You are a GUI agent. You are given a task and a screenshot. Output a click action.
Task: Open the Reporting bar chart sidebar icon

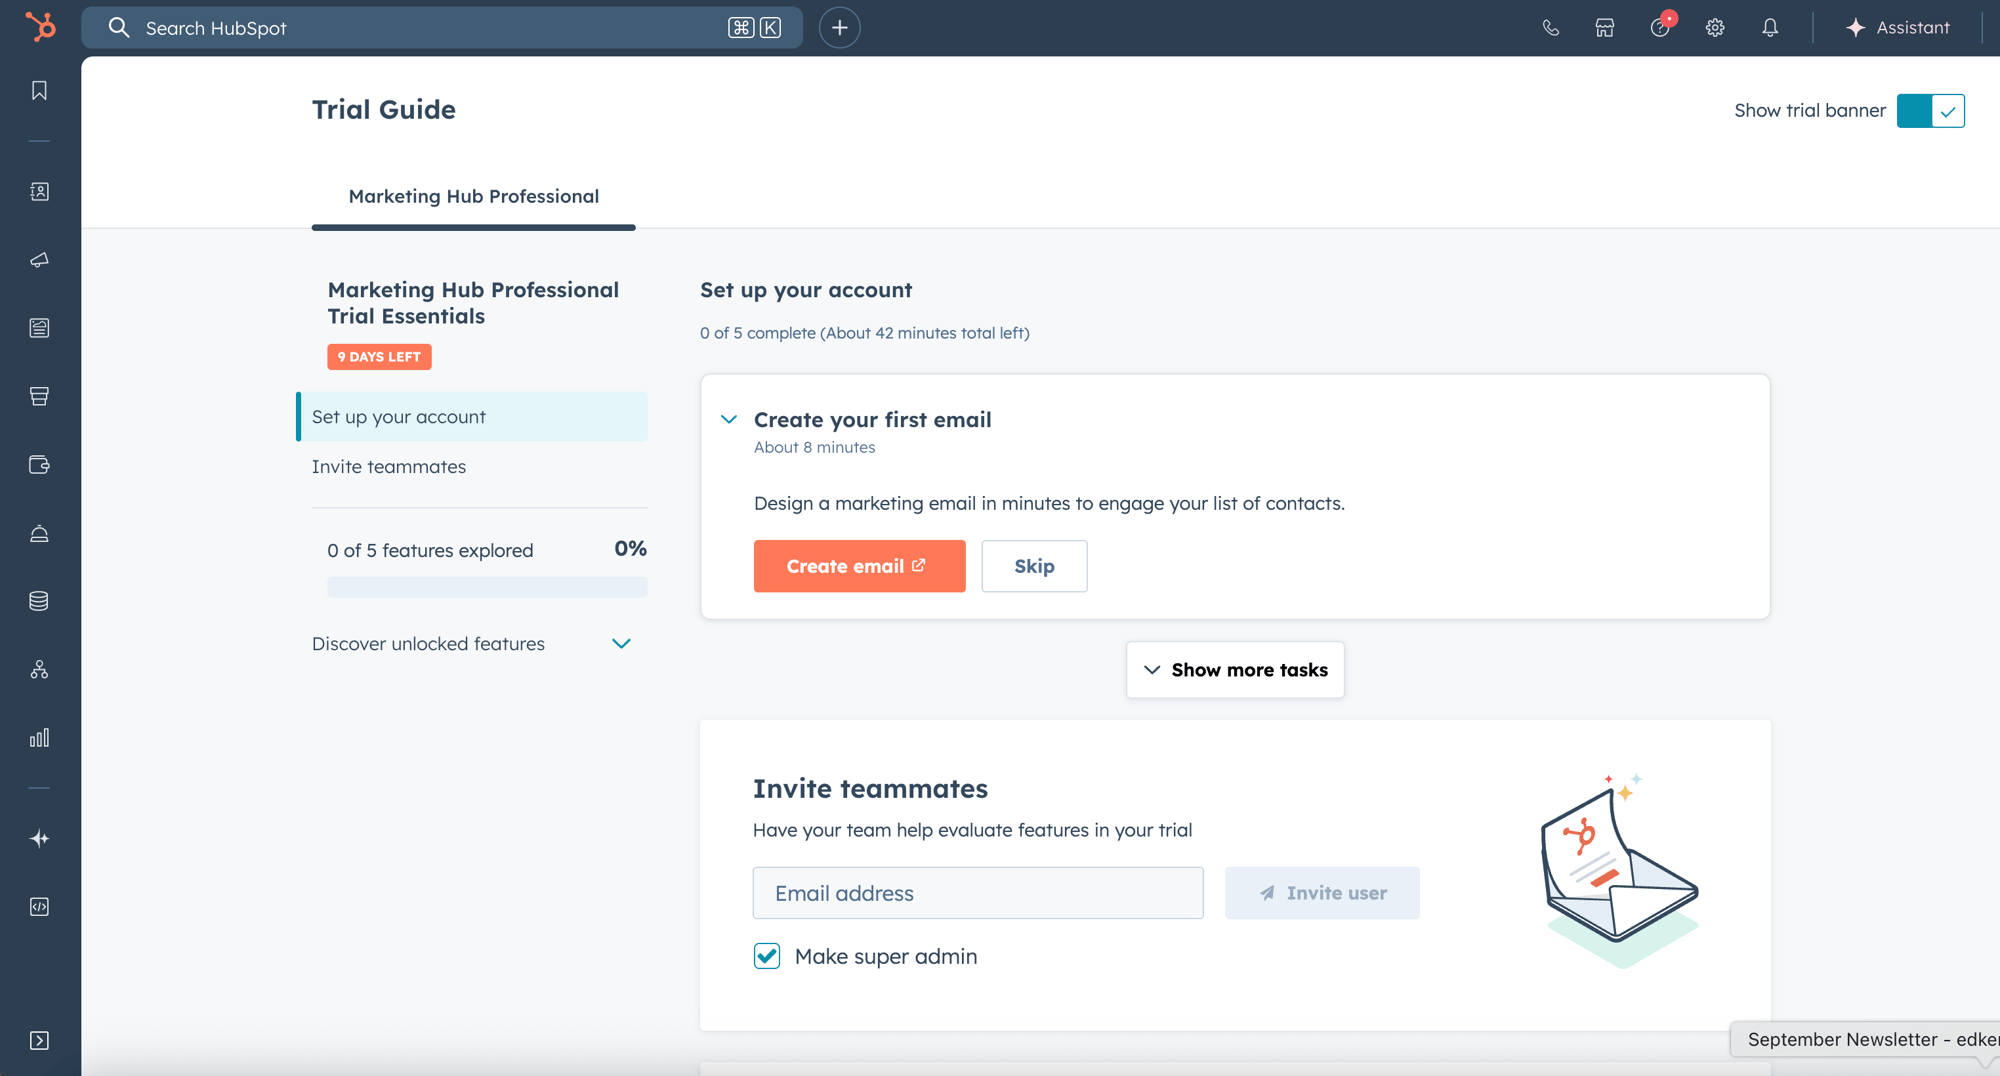pos(39,738)
